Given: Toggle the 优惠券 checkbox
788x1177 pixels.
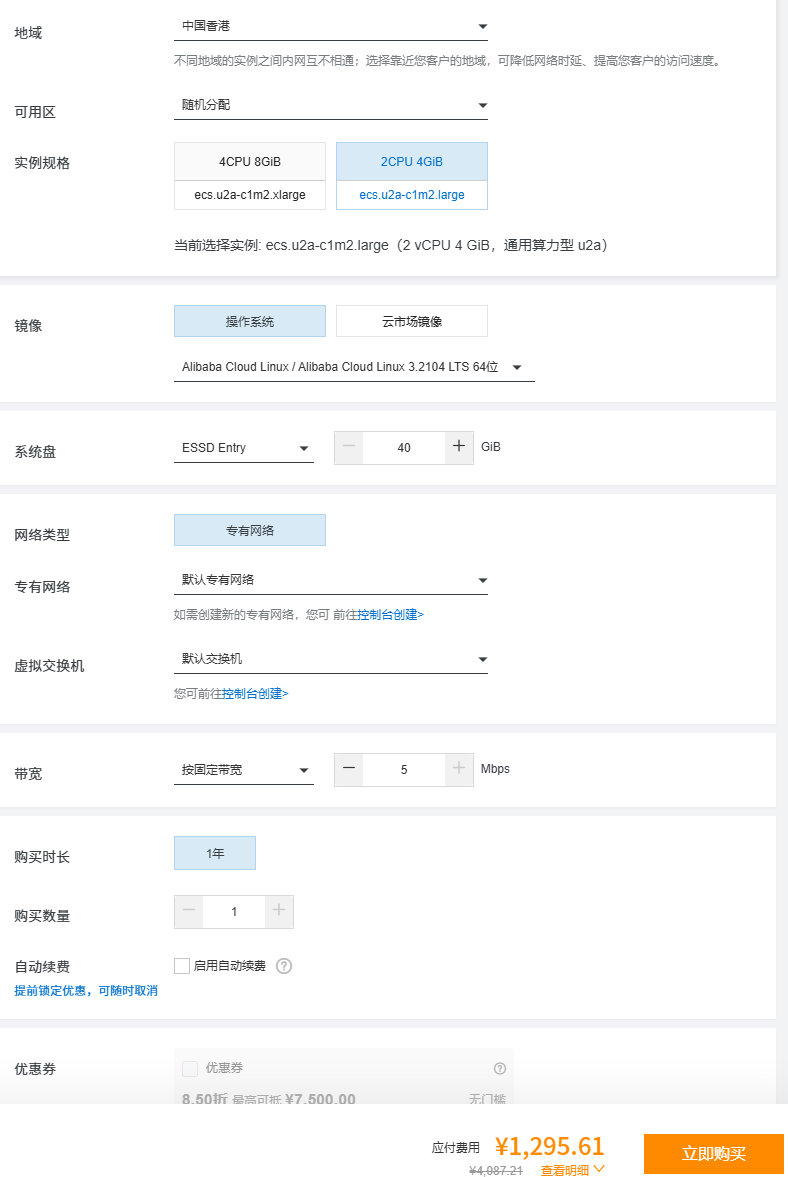Looking at the screenshot, I should click(190, 1069).
